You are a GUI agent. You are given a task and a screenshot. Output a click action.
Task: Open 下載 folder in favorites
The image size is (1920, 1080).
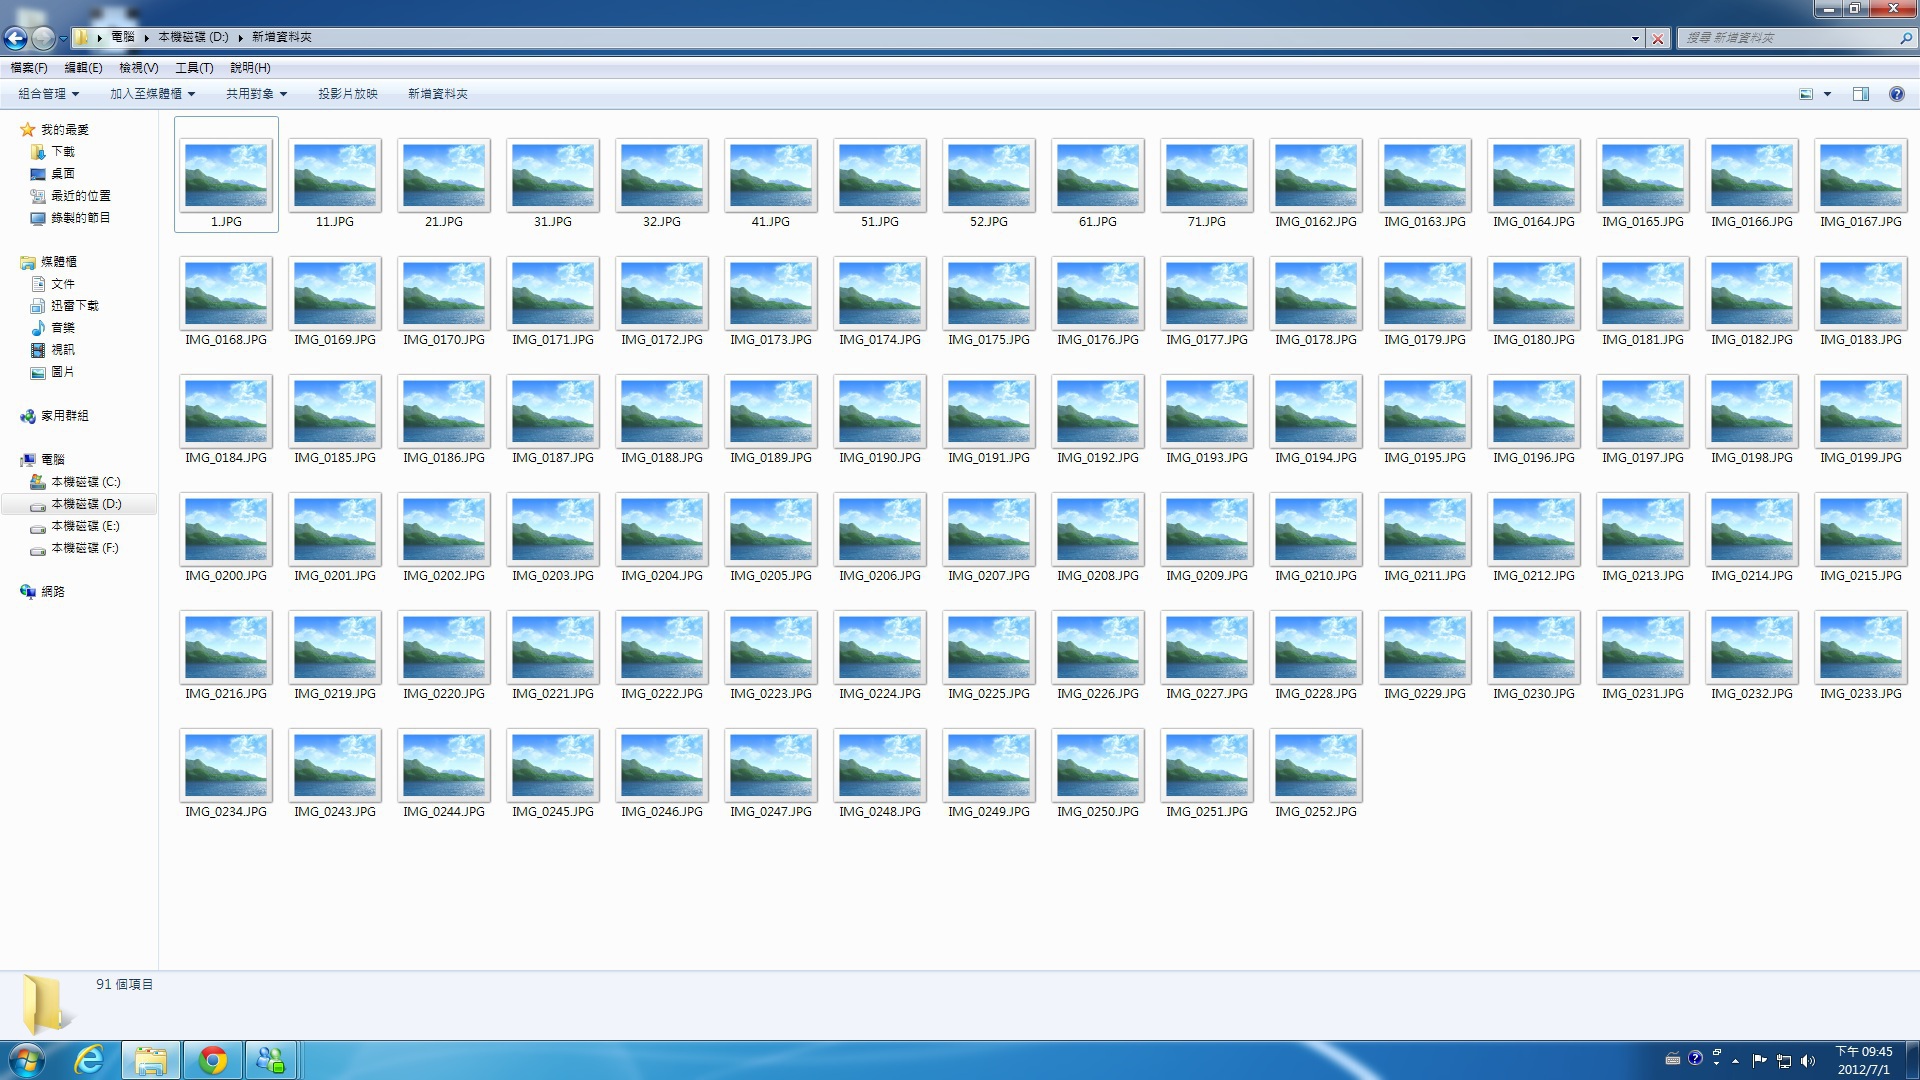point(62,152)
